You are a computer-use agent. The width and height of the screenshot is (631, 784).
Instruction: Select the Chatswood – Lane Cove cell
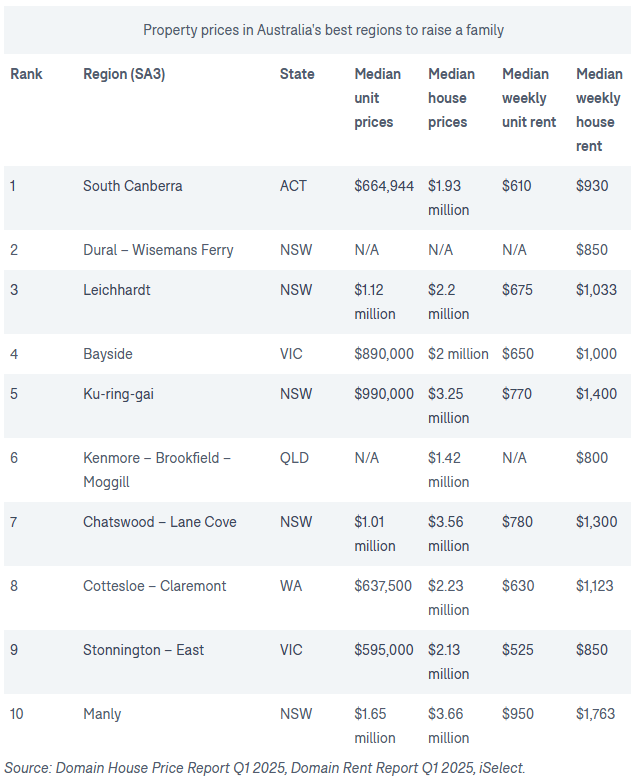(x=160, y=522)
